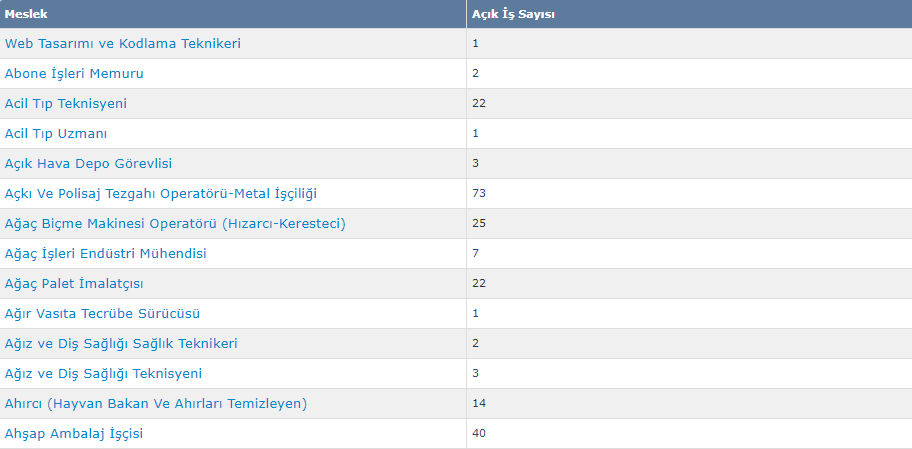912x449 pixels.
Task: Click Ağaç Palet İmalatçısı occupation
Action: point(74,284)
